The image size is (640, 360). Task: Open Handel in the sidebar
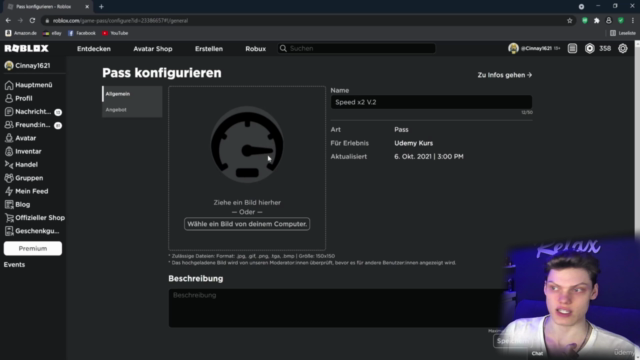[21, 164]
